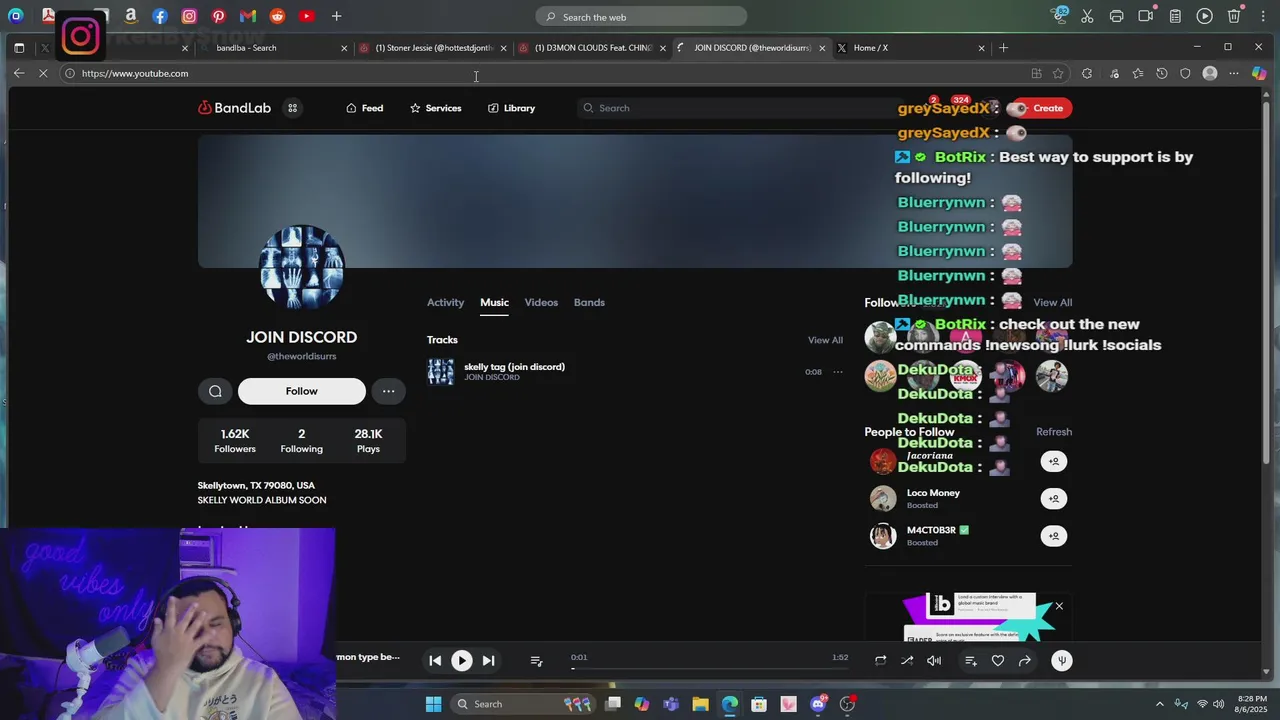The width and height of the screenshot is (1280, 720).
Task: Go to the Feed page
Action: (364, 108)
